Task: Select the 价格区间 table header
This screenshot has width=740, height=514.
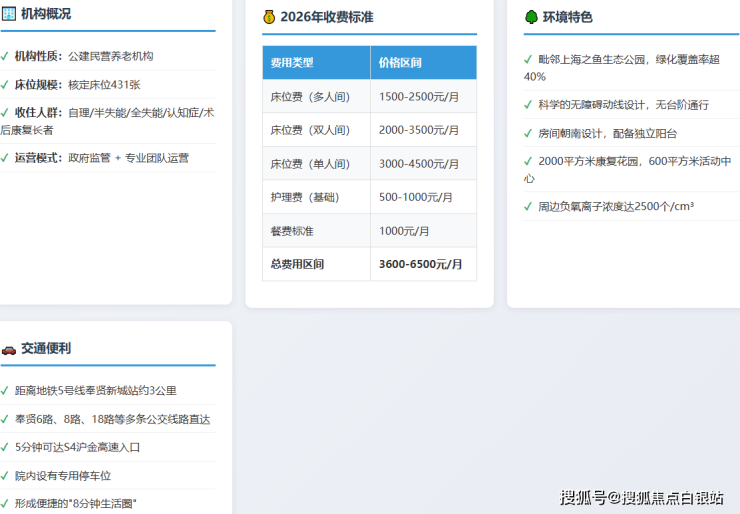Action: (423, 63)
